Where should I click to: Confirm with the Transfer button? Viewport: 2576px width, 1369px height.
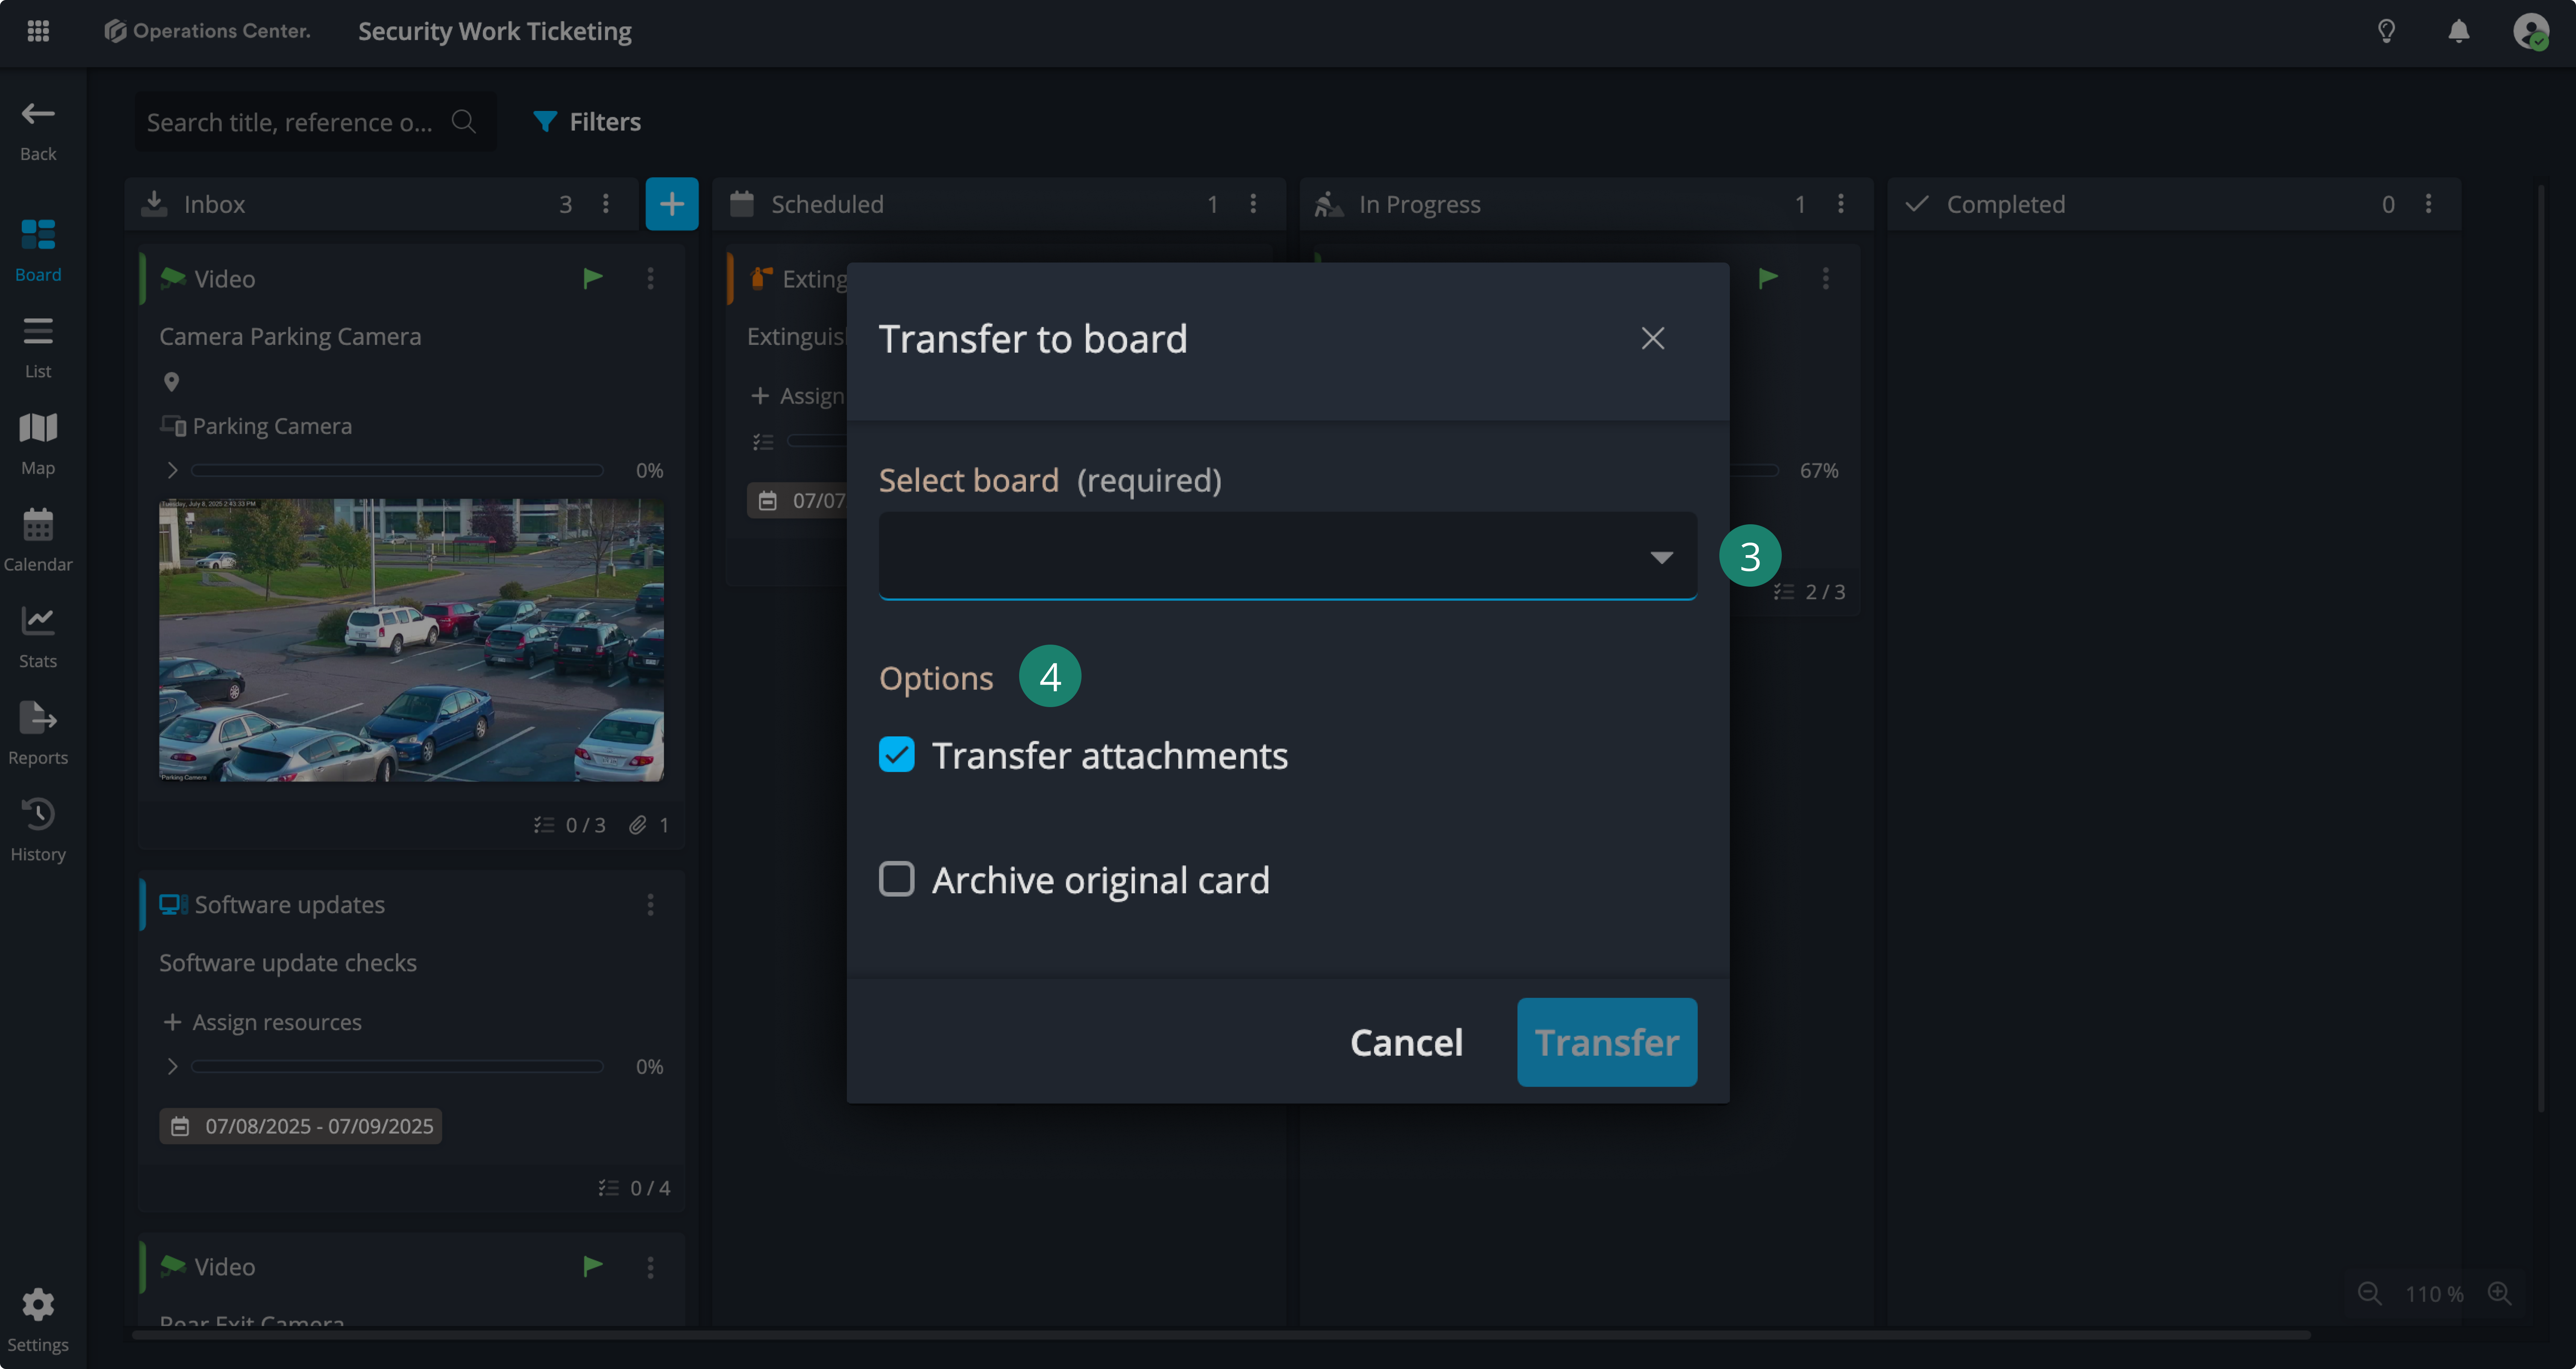1607,1042
